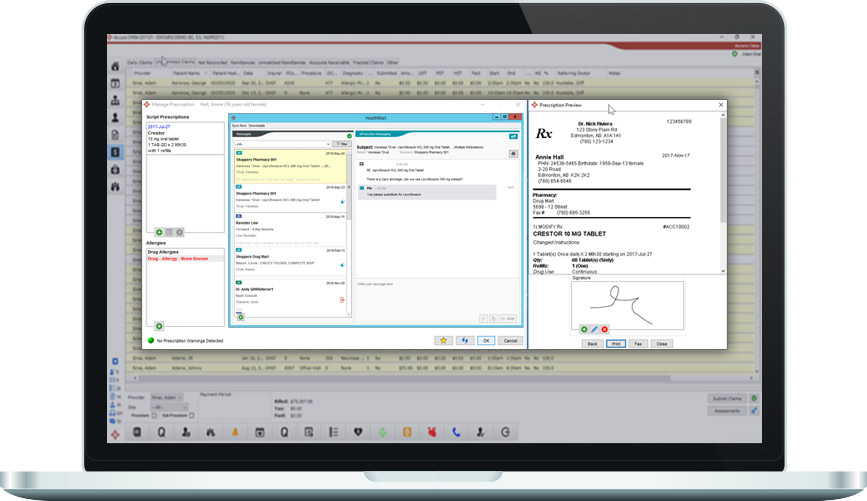
Task: Click the binoculars search icon in sidebar
Action: (115, 187)
